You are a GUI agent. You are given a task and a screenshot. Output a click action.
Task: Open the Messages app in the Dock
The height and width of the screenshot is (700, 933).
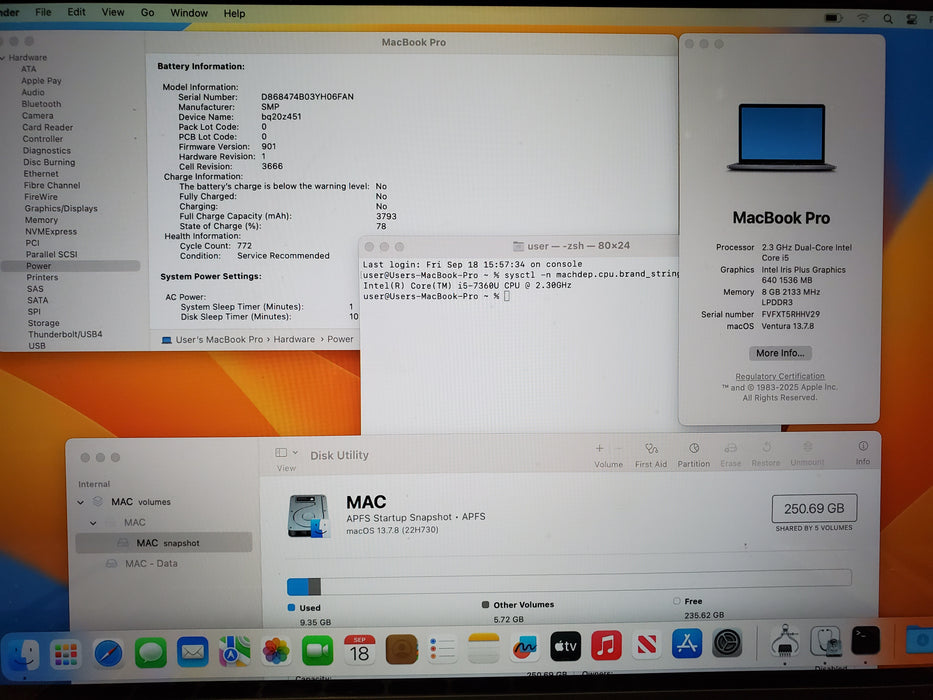pyautogui.click(x=151, y=652)
